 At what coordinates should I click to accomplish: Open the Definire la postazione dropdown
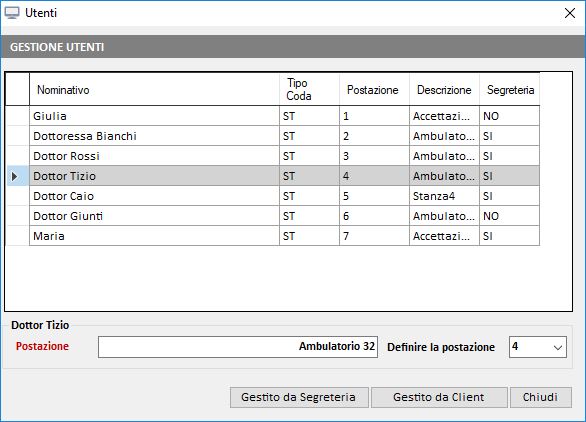pyautogui.click(x=538, y=347)
